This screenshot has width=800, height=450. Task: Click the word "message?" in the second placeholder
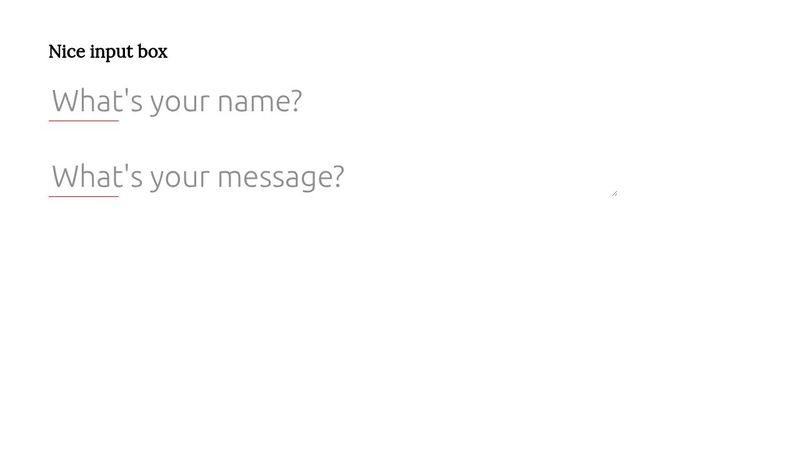[281, 178]
